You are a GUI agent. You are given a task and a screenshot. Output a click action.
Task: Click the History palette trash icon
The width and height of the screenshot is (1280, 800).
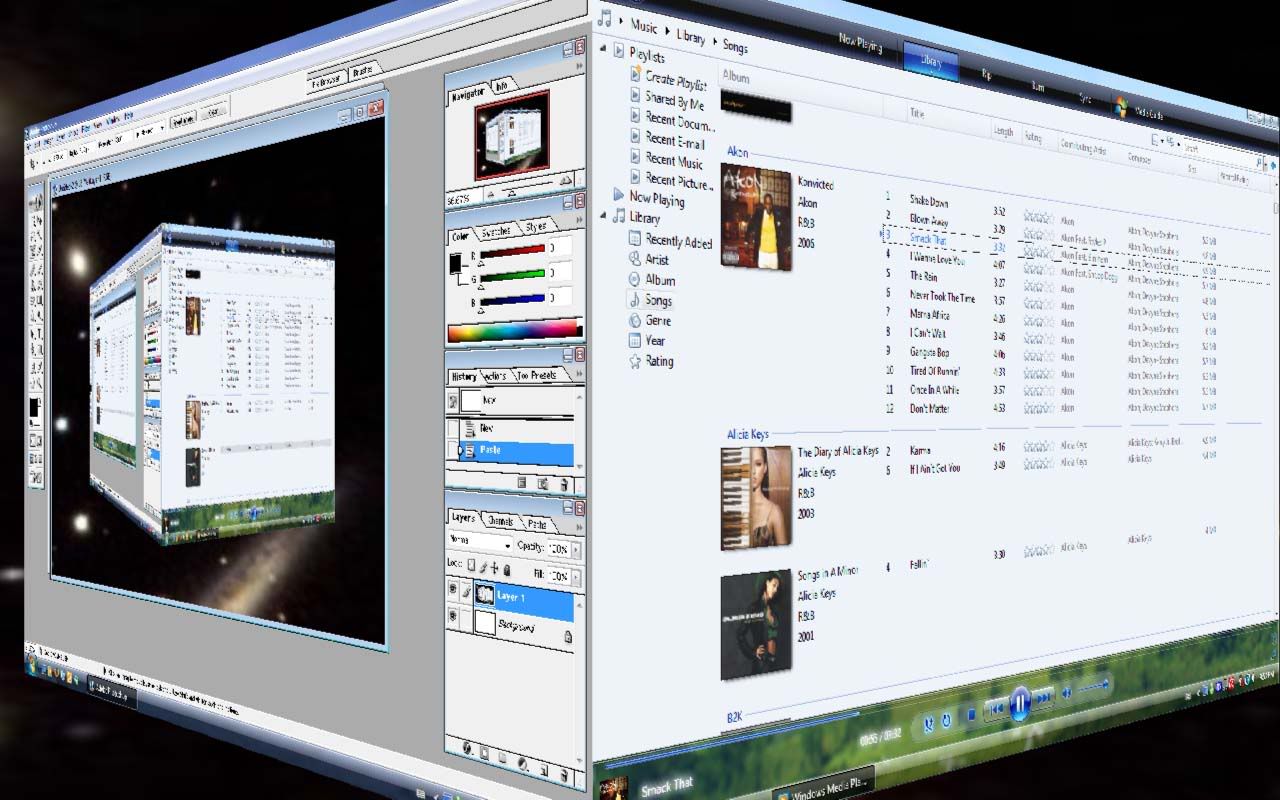[x=564, y=485]
